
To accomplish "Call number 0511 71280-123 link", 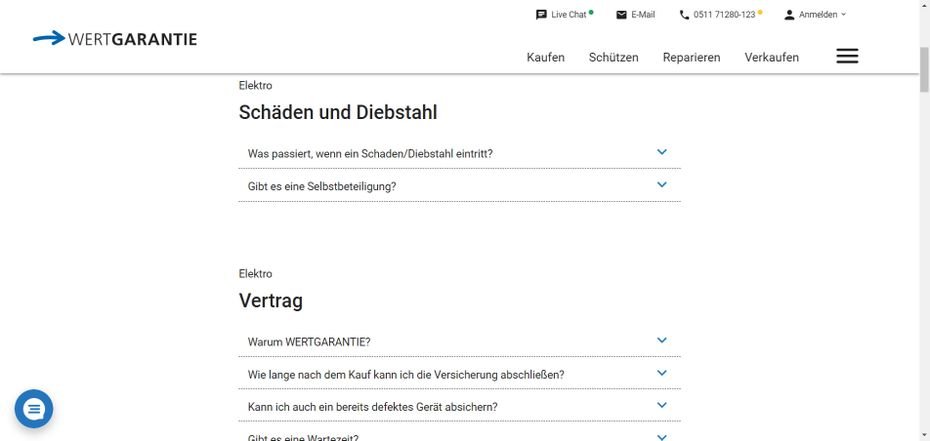I will 724,15.
